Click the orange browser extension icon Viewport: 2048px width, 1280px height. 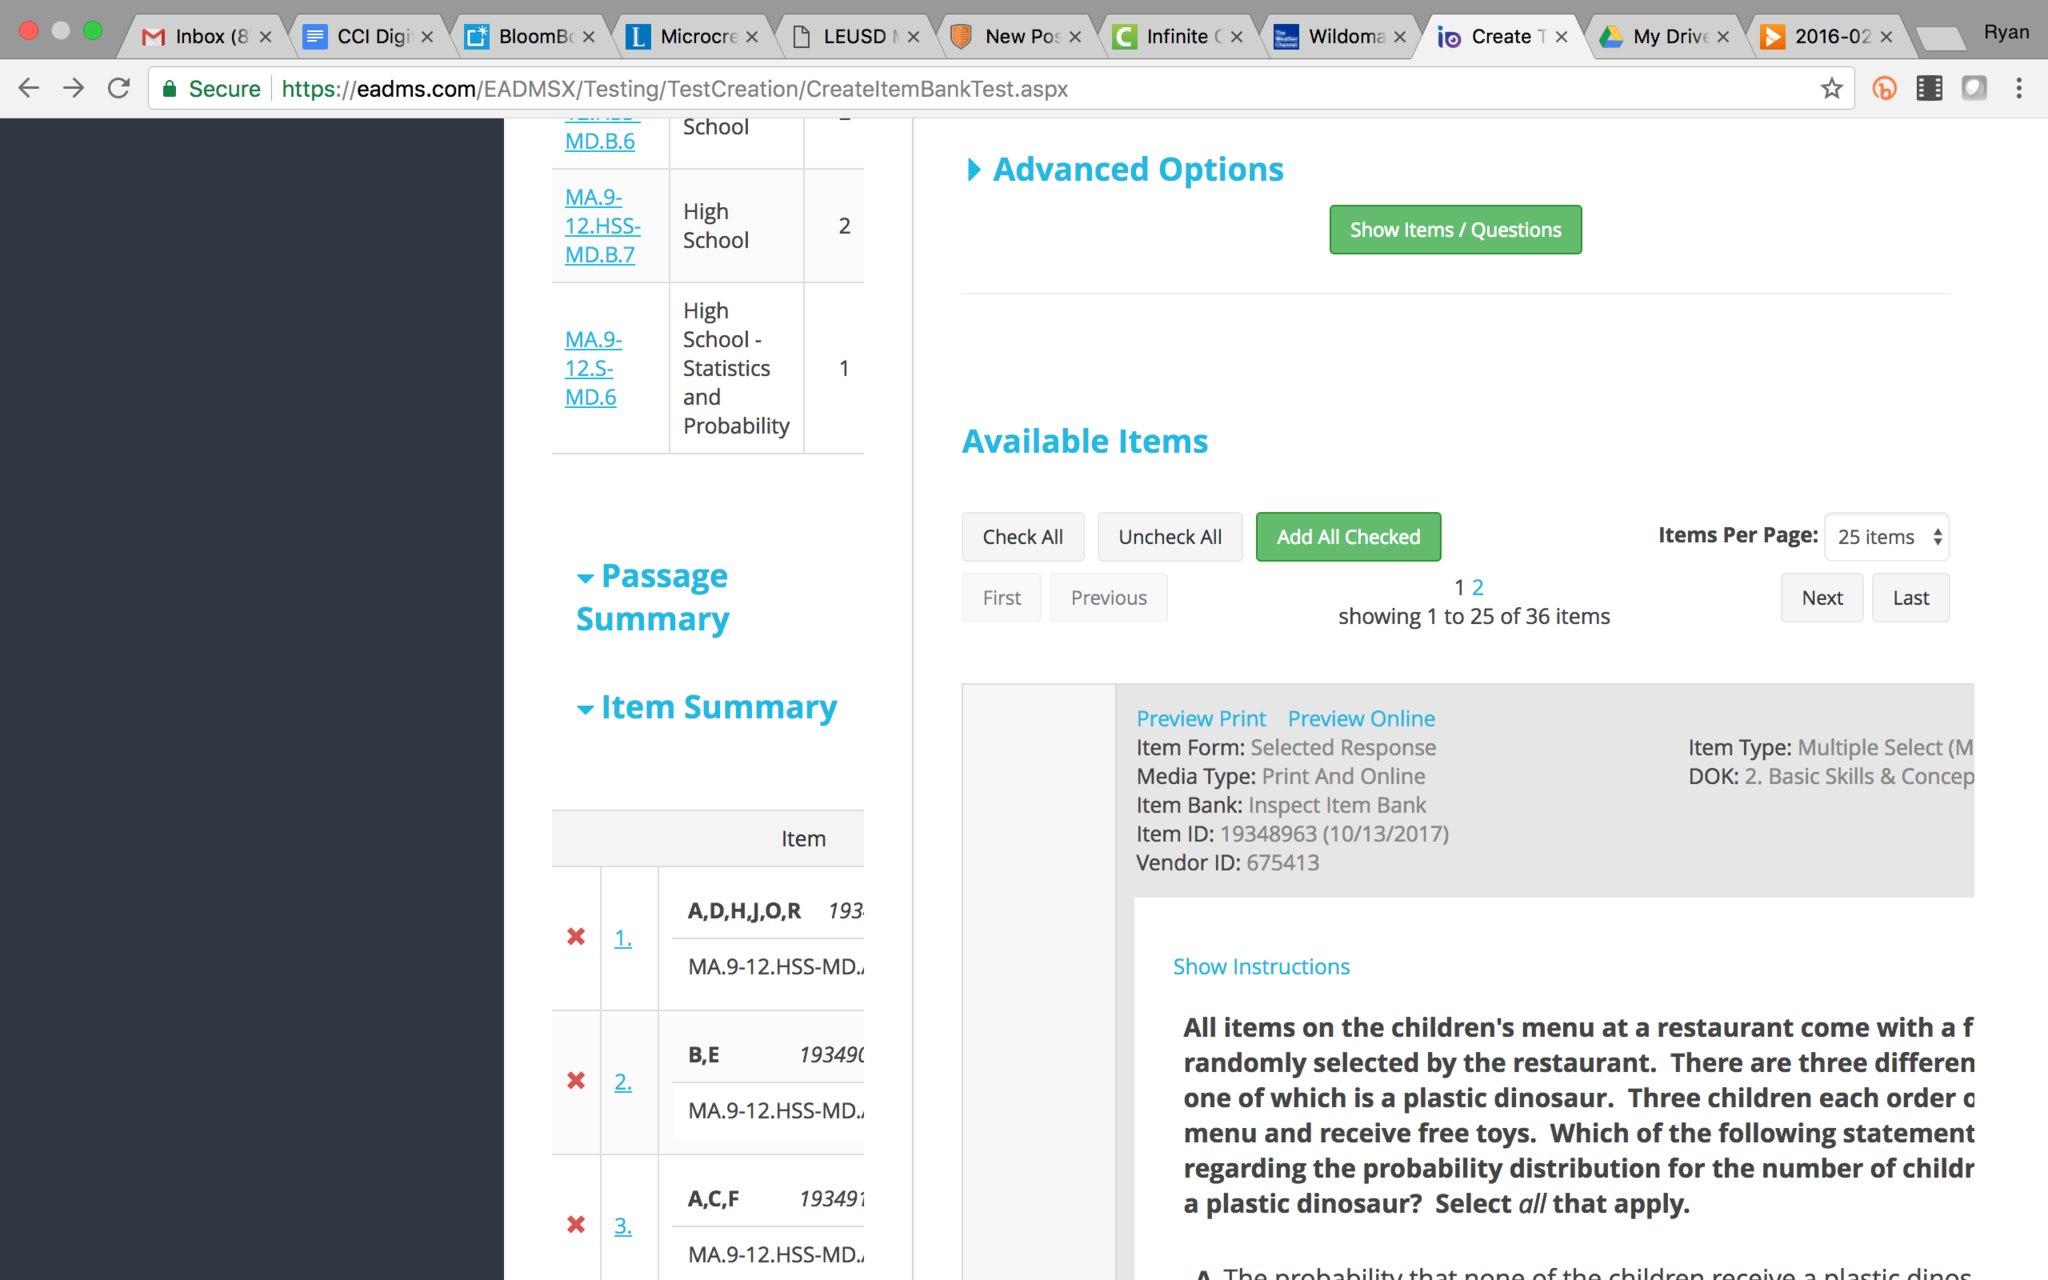[1884, 89]
